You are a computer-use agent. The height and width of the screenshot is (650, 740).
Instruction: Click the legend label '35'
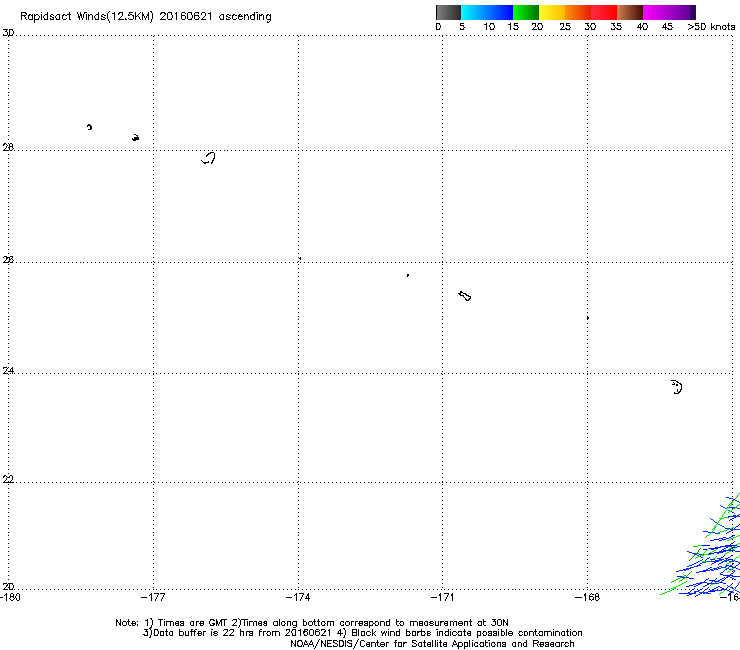(616, 27)
